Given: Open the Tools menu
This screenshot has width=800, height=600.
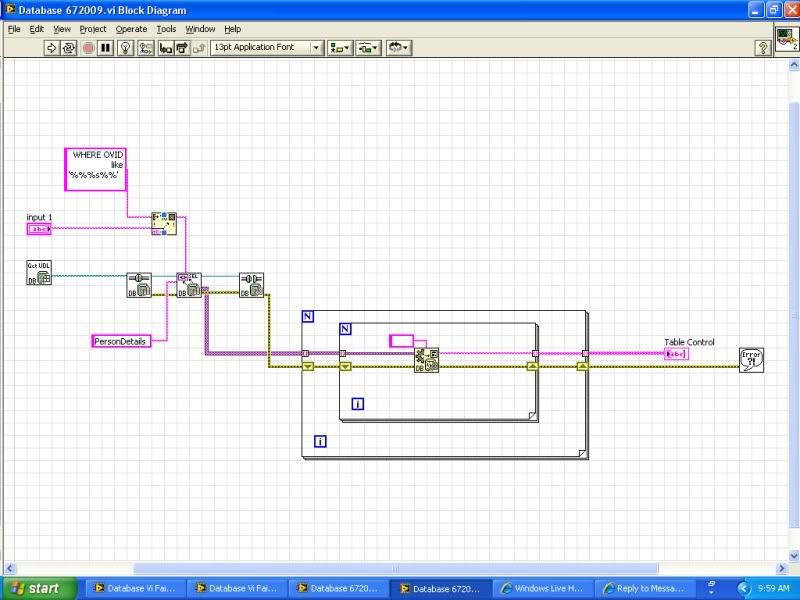Looking at the screenshot, I should tap(166, 29).
